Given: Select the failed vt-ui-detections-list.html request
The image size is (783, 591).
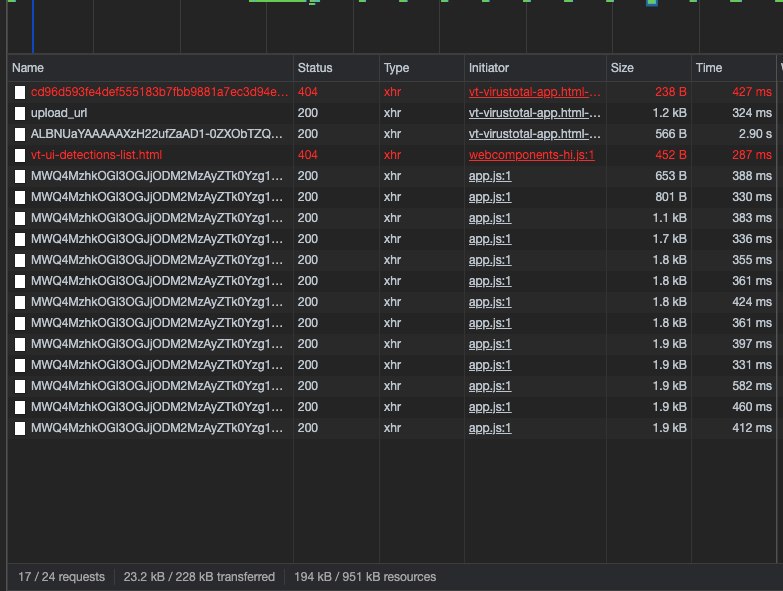Looking at the screenshot, I should point(96,155).
